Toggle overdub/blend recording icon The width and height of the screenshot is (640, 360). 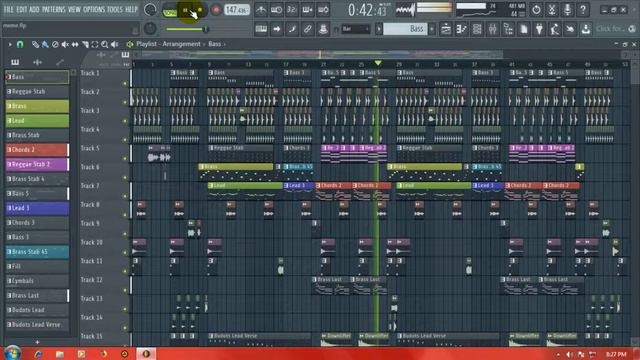tap(307, 10)
